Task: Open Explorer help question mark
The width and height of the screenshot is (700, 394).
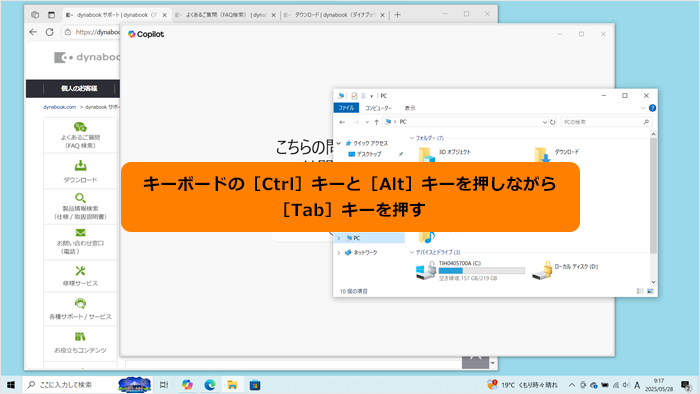Action: pyautogui.click(x=652, y=108)
